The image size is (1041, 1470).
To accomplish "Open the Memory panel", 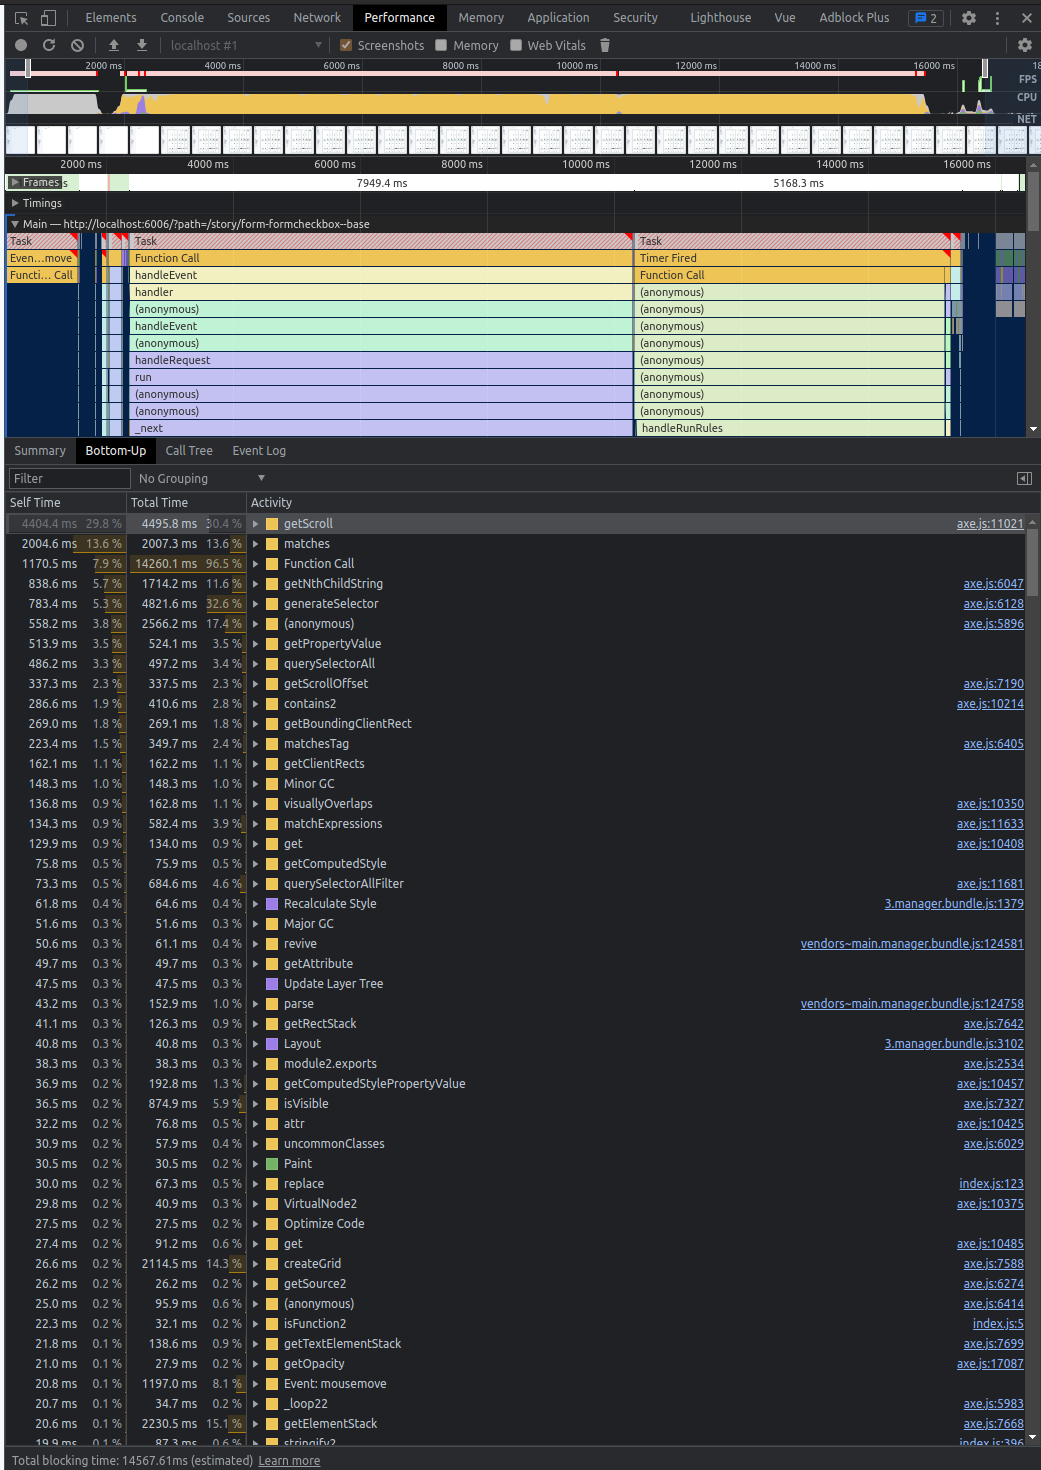I will pos(481,17).
